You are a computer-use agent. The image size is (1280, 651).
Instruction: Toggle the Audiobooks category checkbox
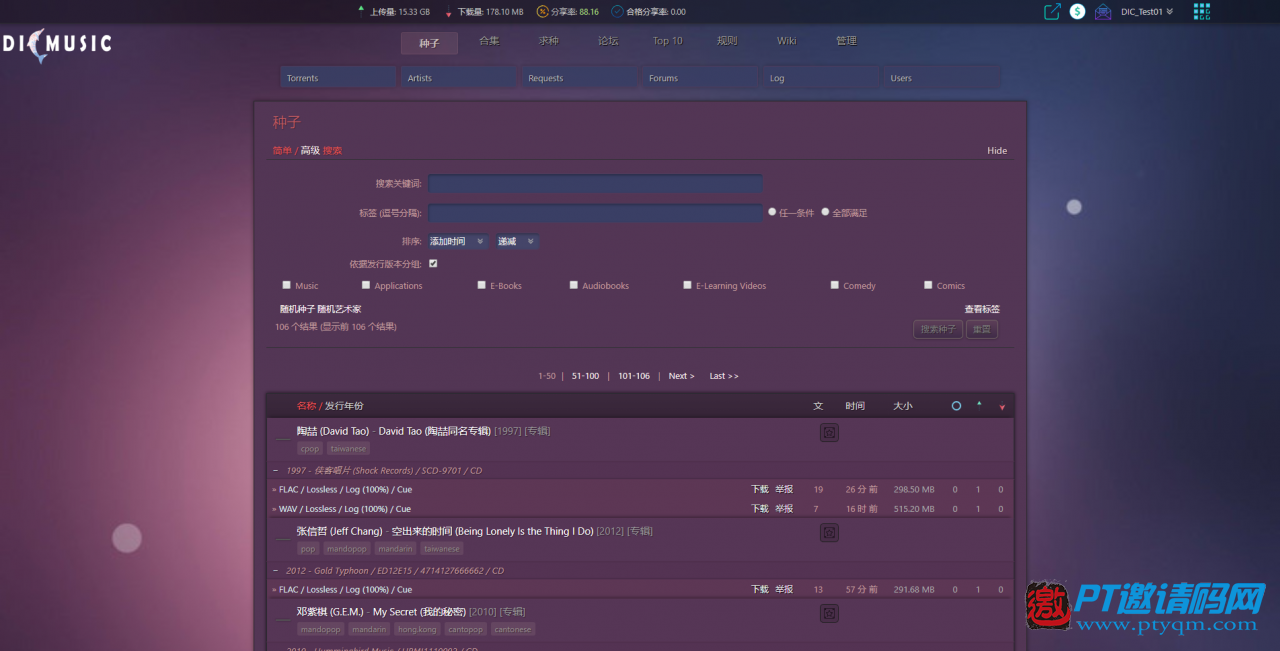pyautogui.click(x=574, y=285)
